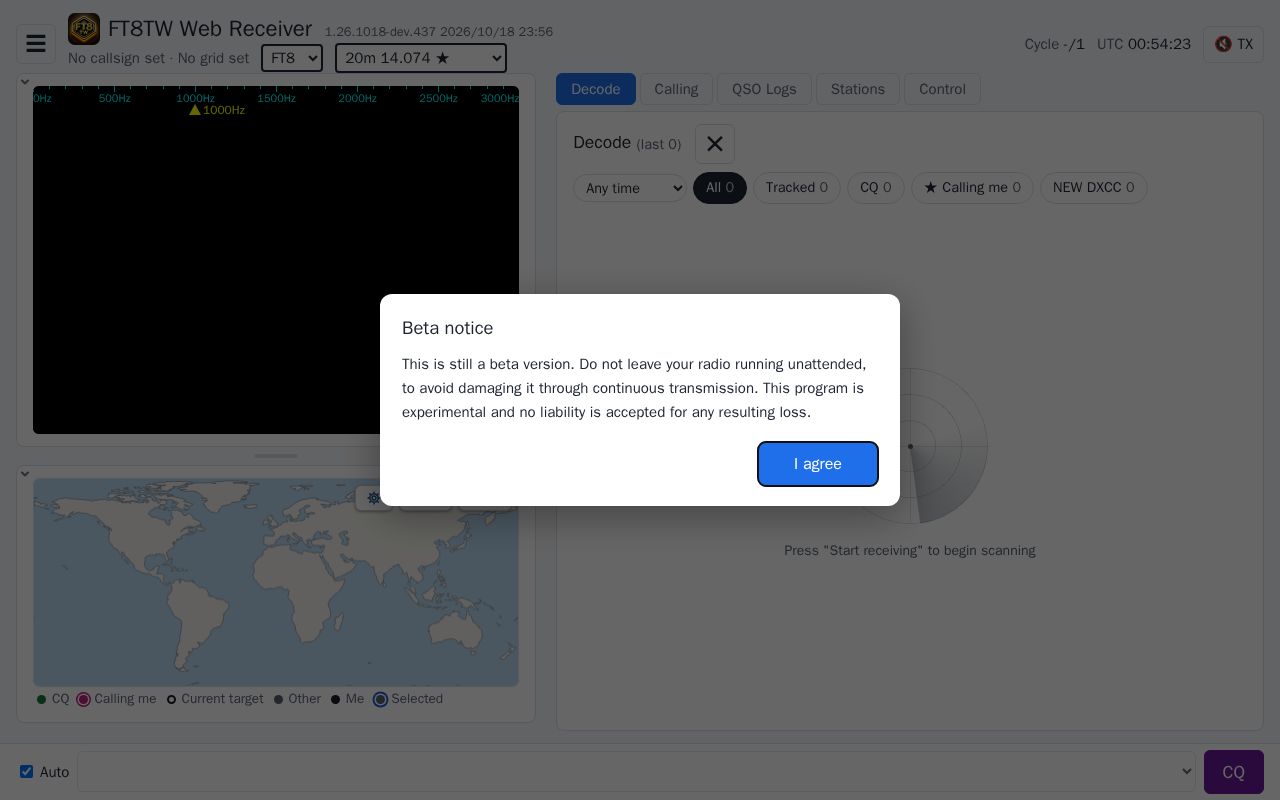The height and width of the screenshot is (800, 1280).
Task: Click the Calling me legend marker
Action: [84, 699]
